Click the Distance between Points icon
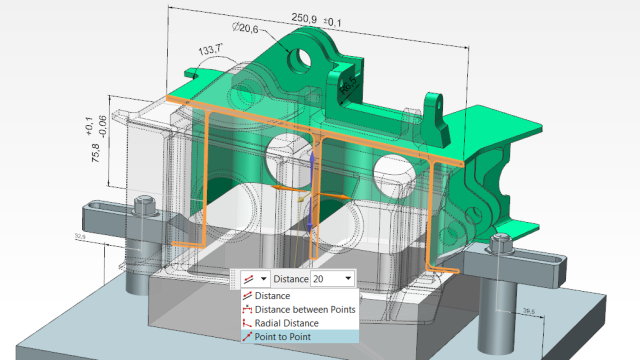 point(247,310)
